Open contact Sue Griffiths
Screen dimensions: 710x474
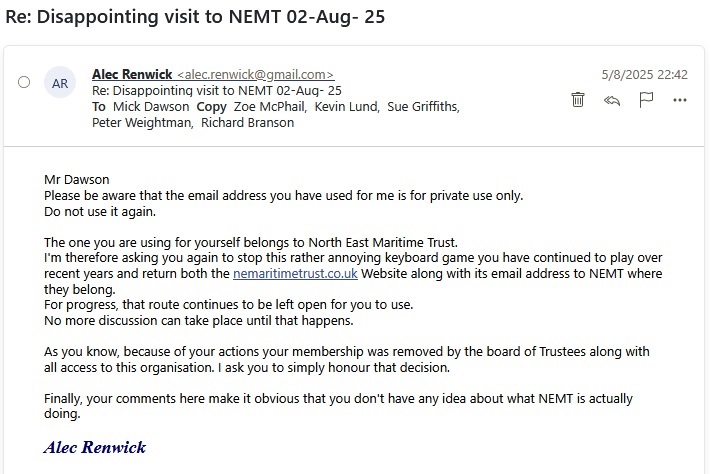pyautogui.click(x=423, y=107)
